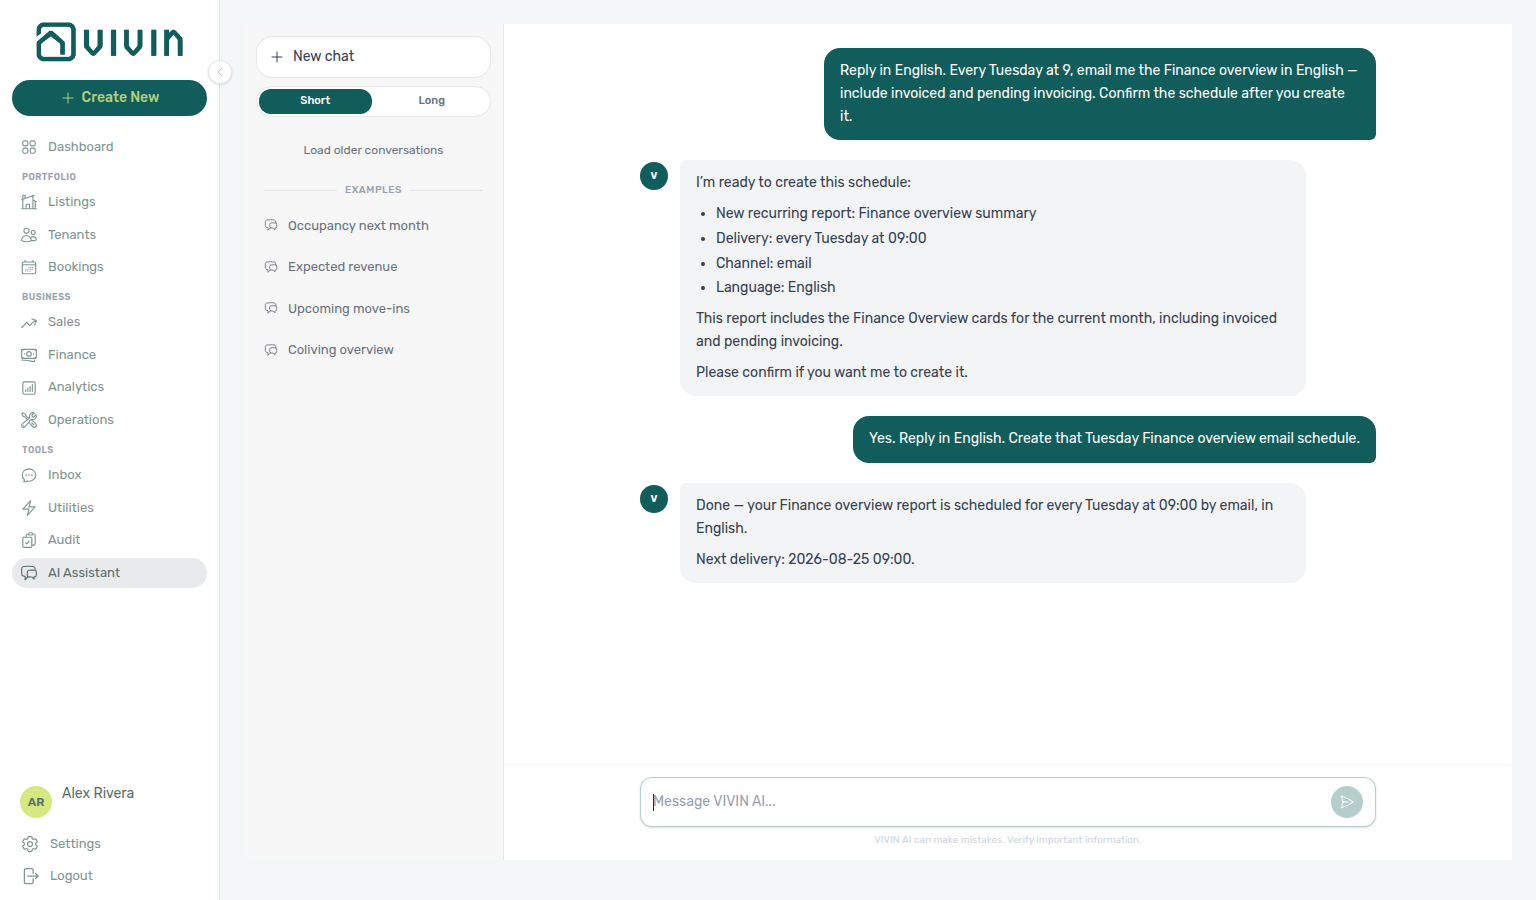1536x900 pixels.
Task: Click 'Language: English' bullet
Action: [776, 287]
